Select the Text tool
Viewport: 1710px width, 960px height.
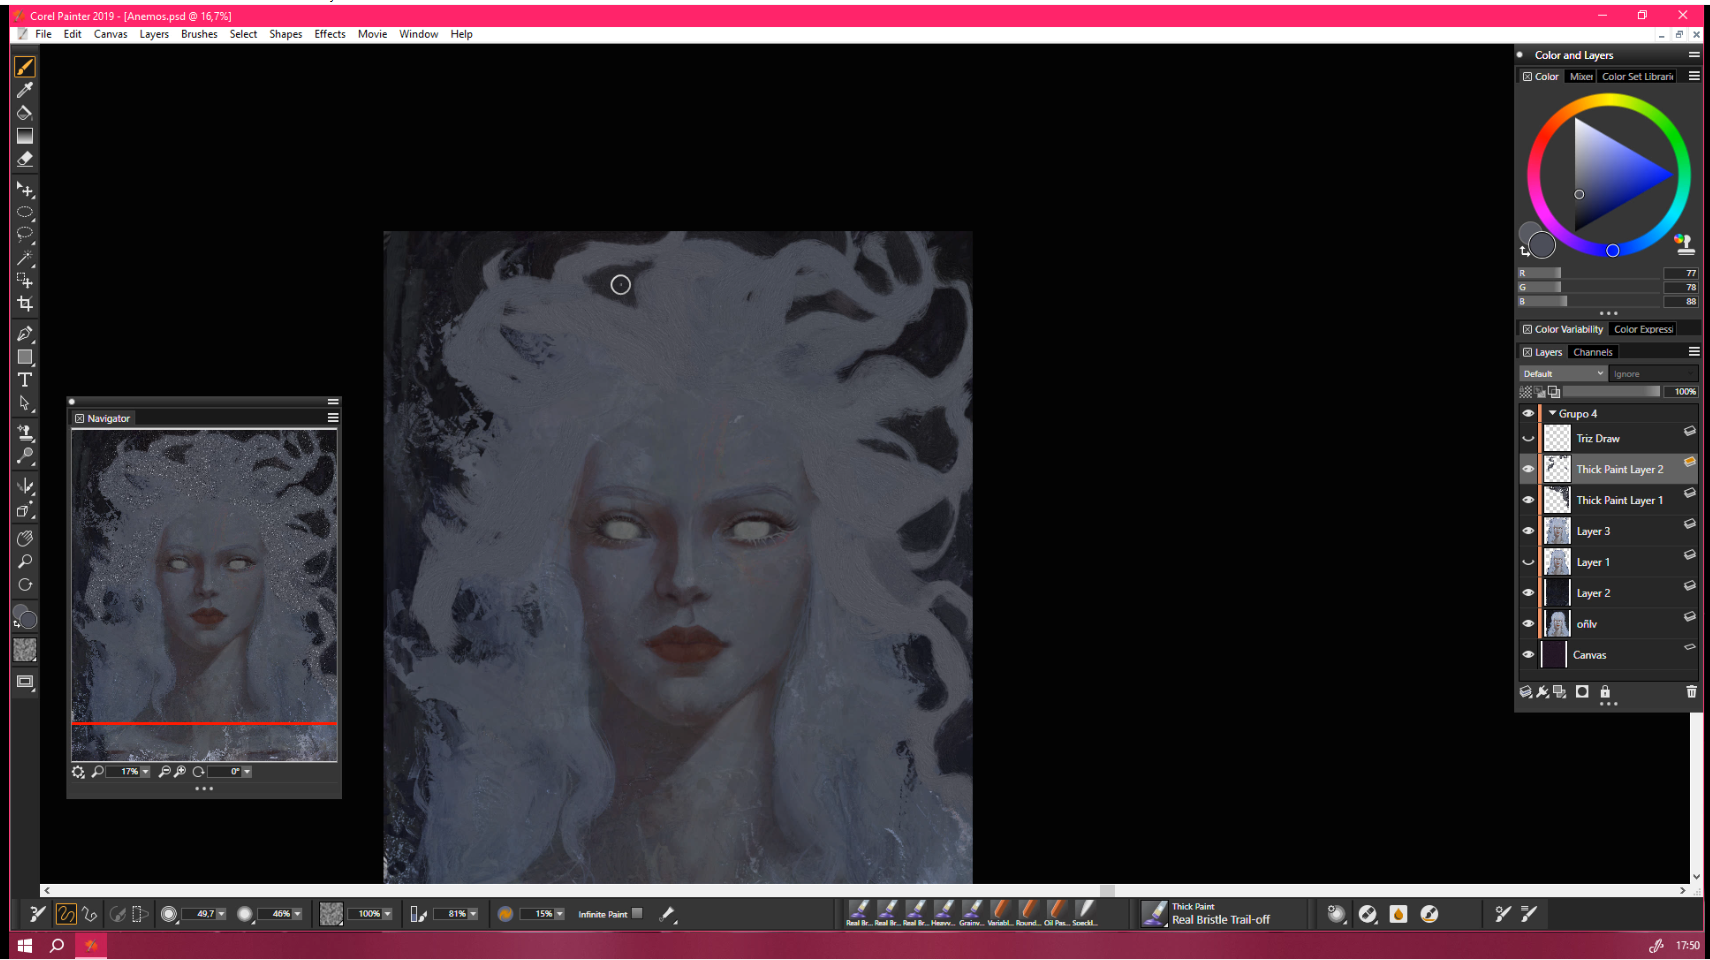25,380
